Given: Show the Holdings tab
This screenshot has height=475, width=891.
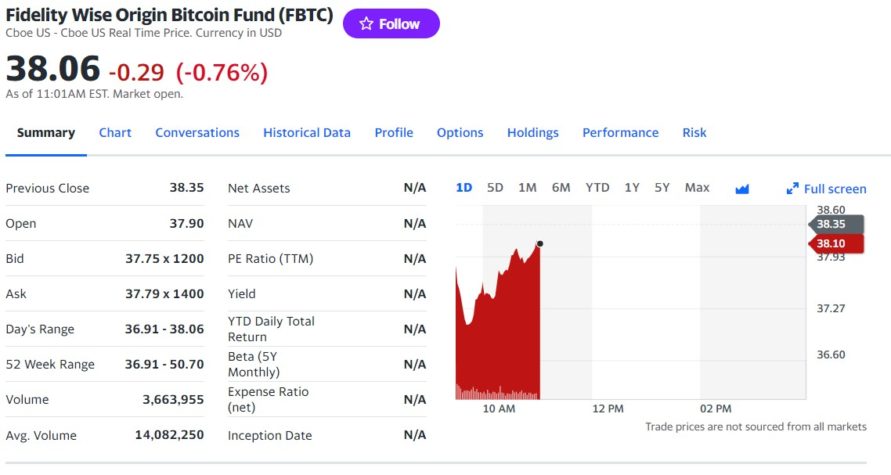Looking at the screenshot, I should 533,132.
